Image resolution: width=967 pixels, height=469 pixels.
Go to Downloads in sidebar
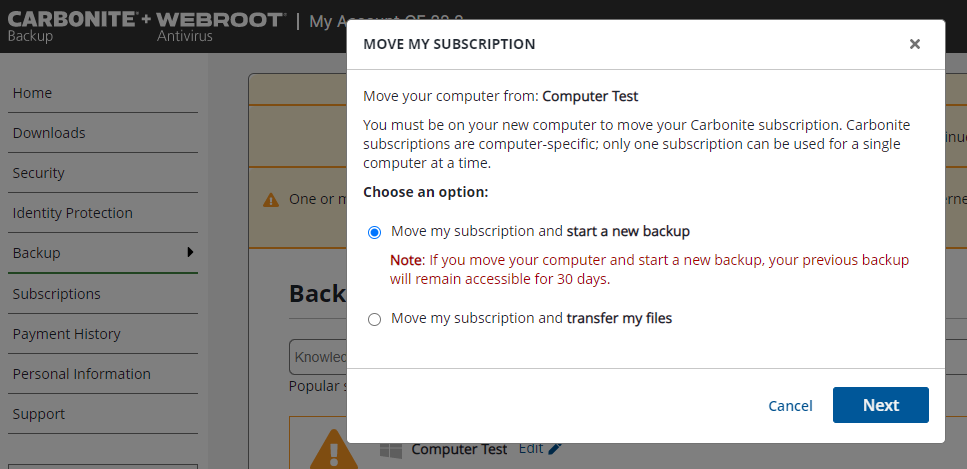49,133
